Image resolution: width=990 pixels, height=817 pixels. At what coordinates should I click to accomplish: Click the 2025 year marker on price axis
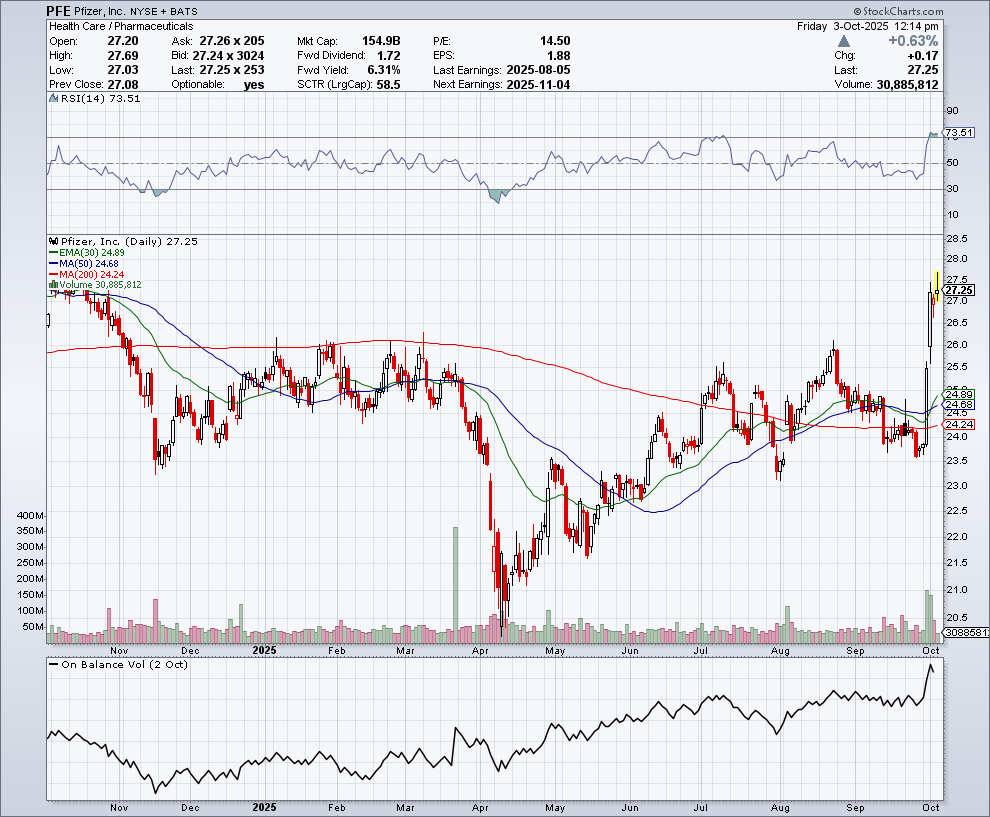point(265,649)
